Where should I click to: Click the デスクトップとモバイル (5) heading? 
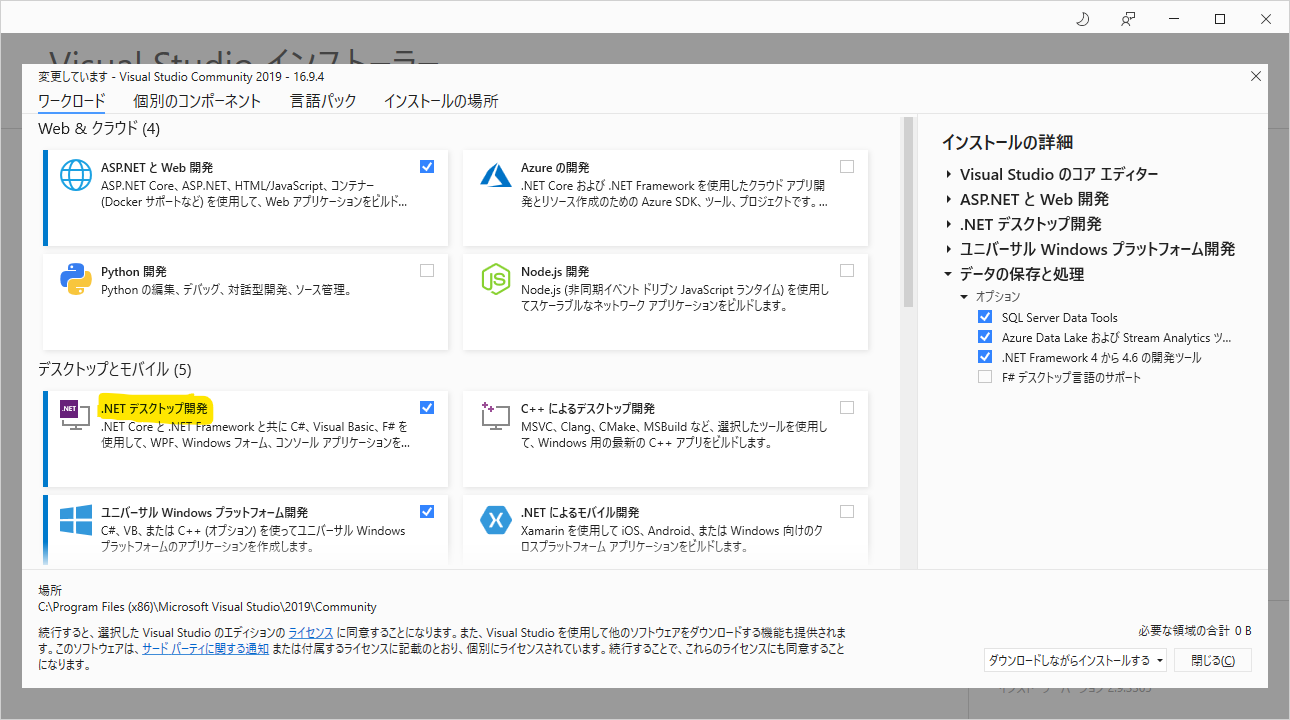point(114,369)
